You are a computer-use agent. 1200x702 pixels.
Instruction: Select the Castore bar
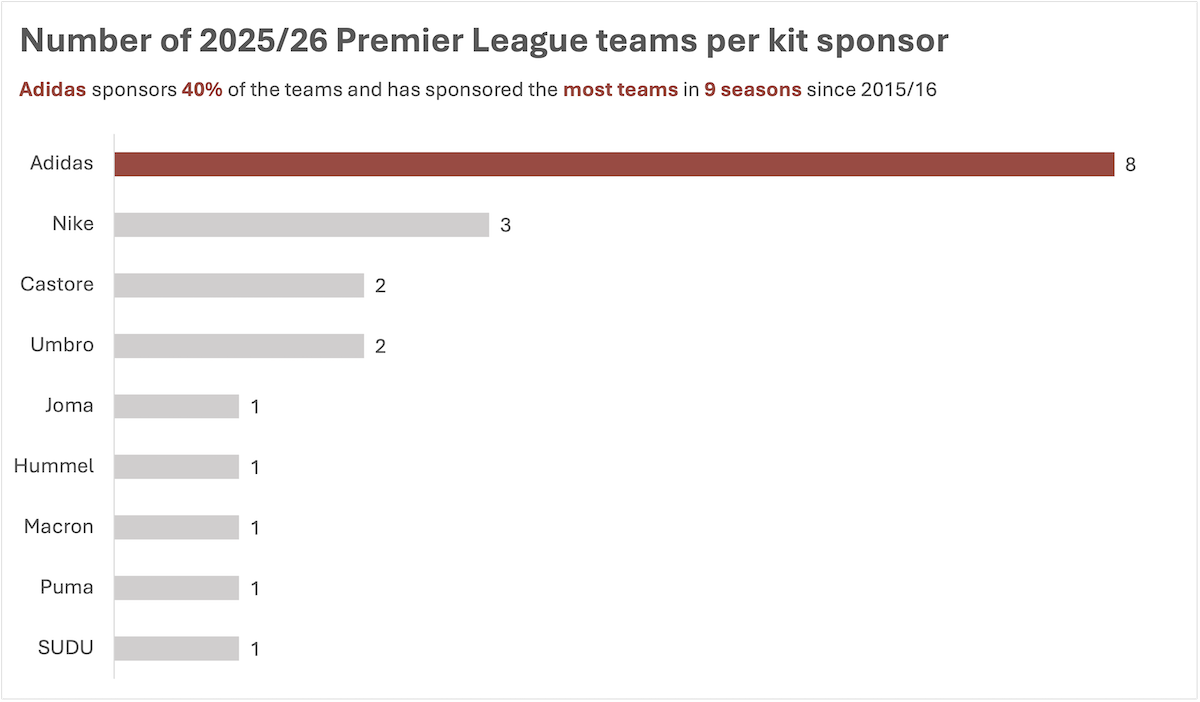point(238,285)
